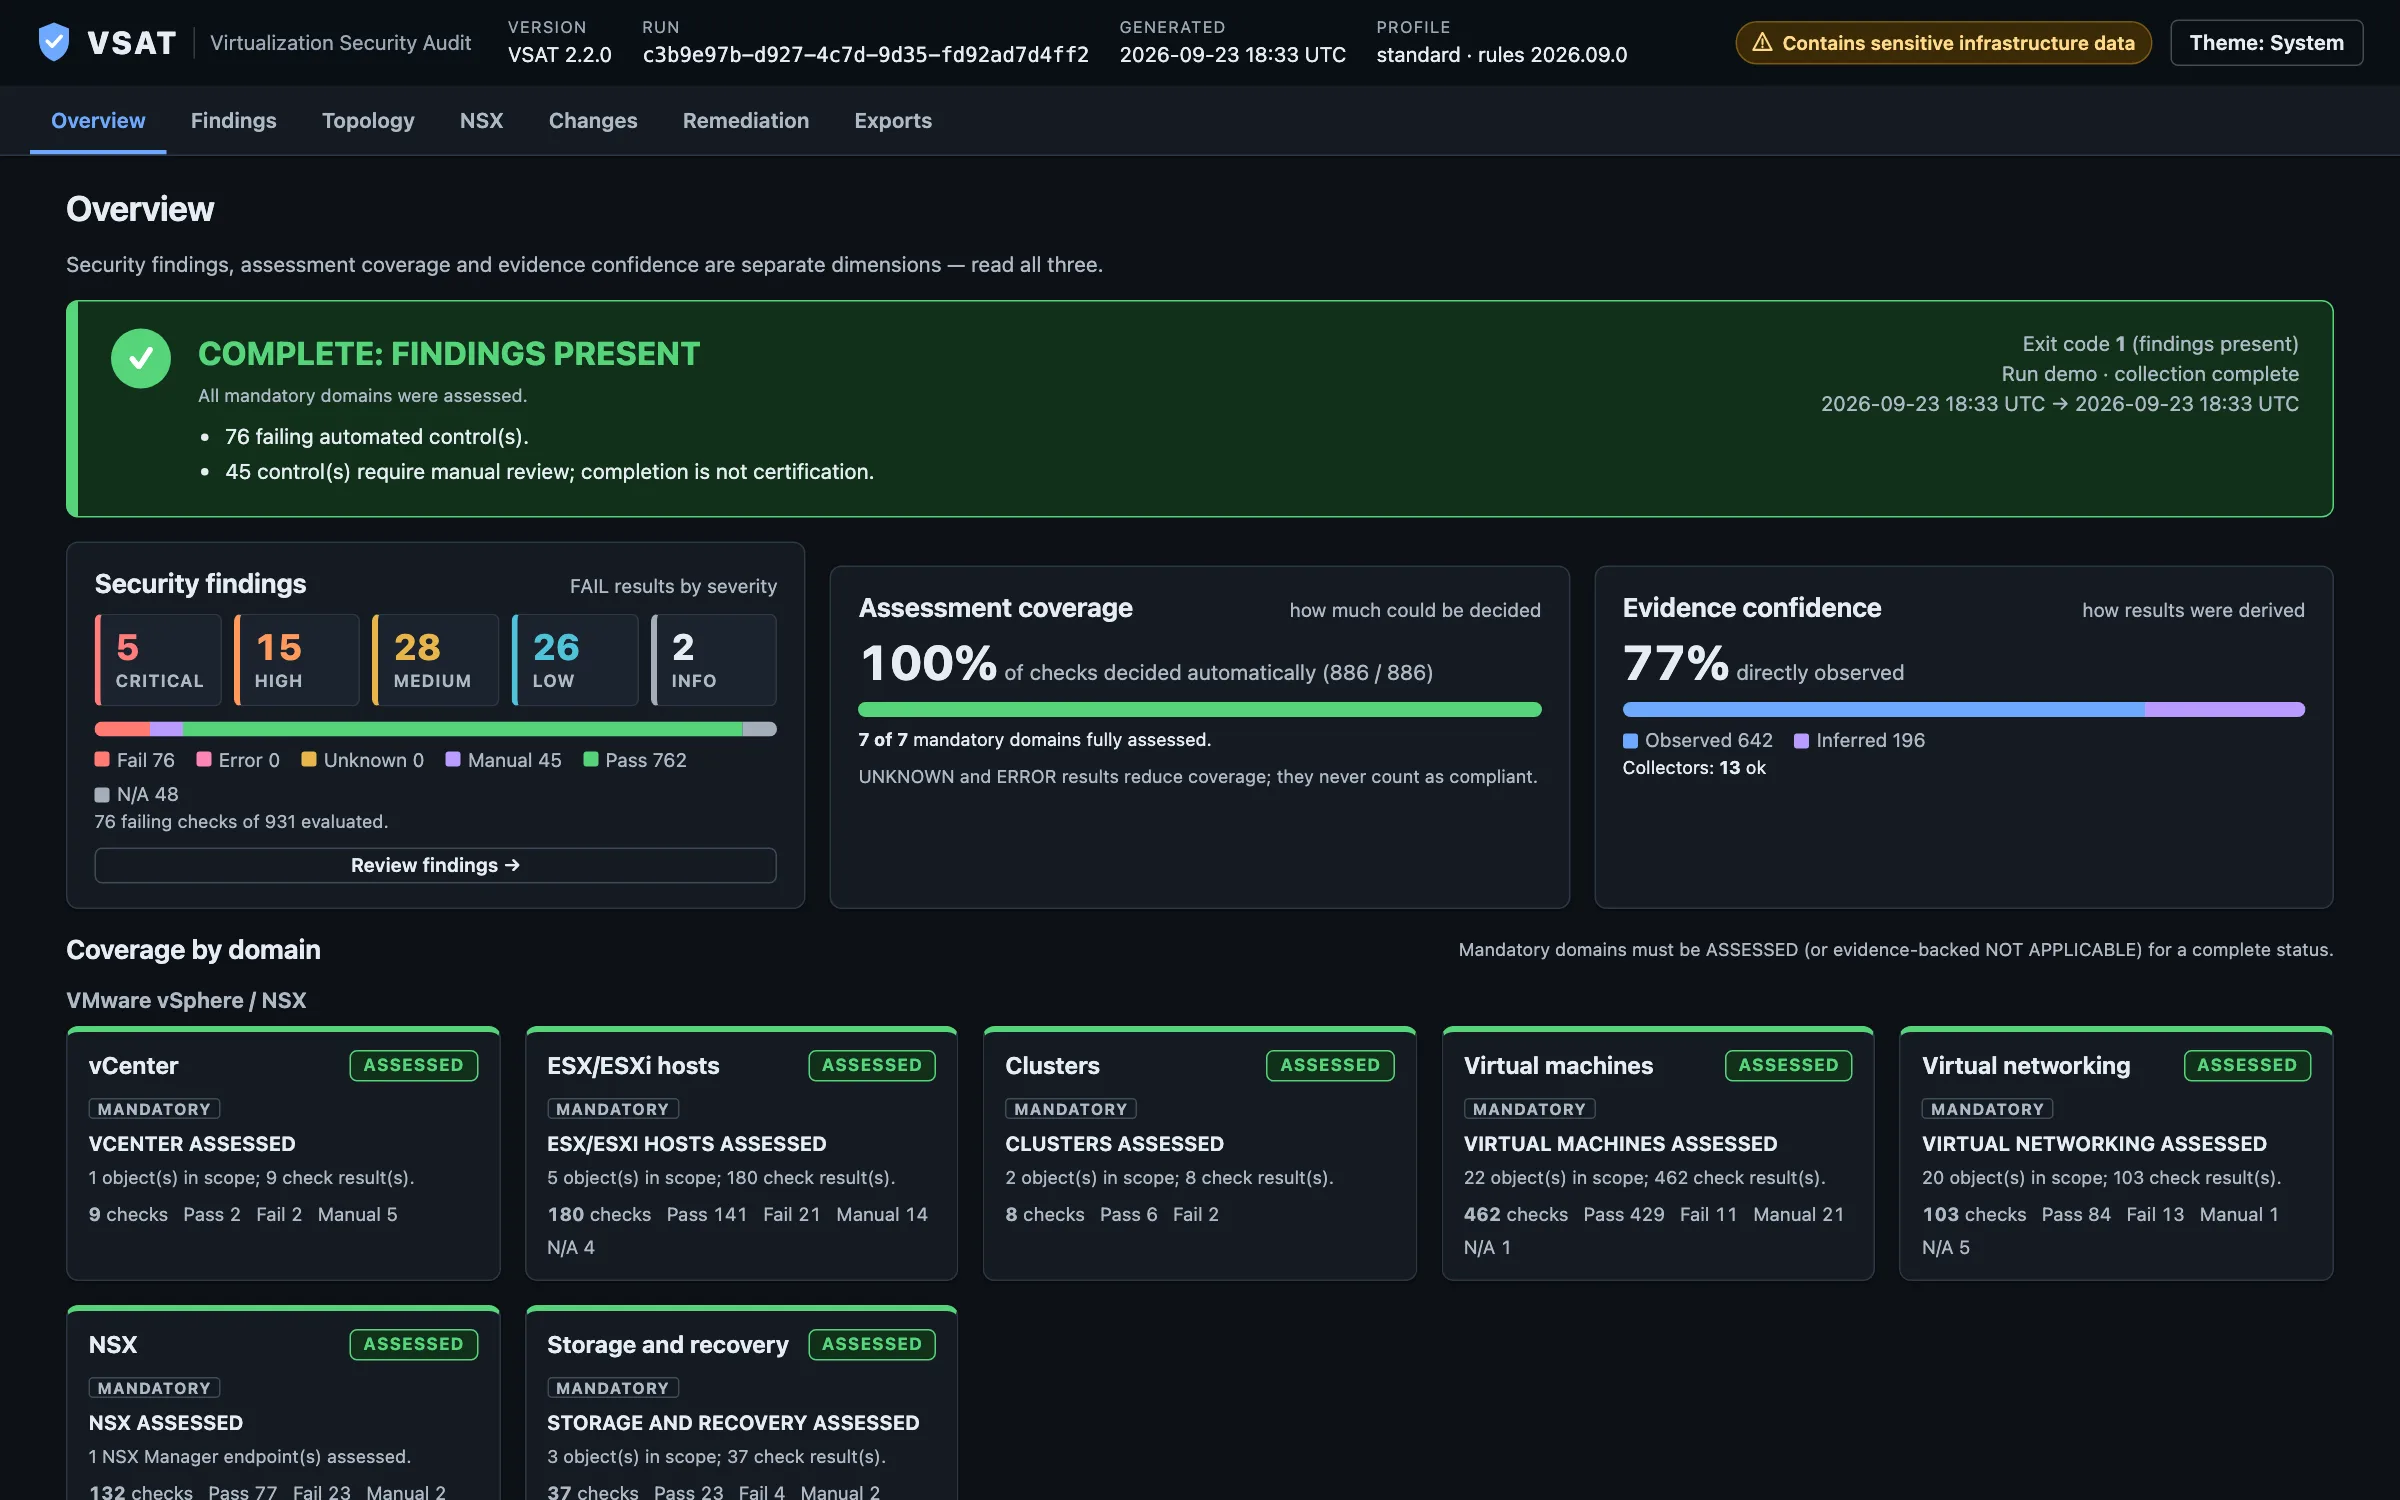Image resolution: width=2400 pixels, height=1500 pixels.
Task: Click the VMware vSphere / NSX section heading
Action: (186, 1000)
